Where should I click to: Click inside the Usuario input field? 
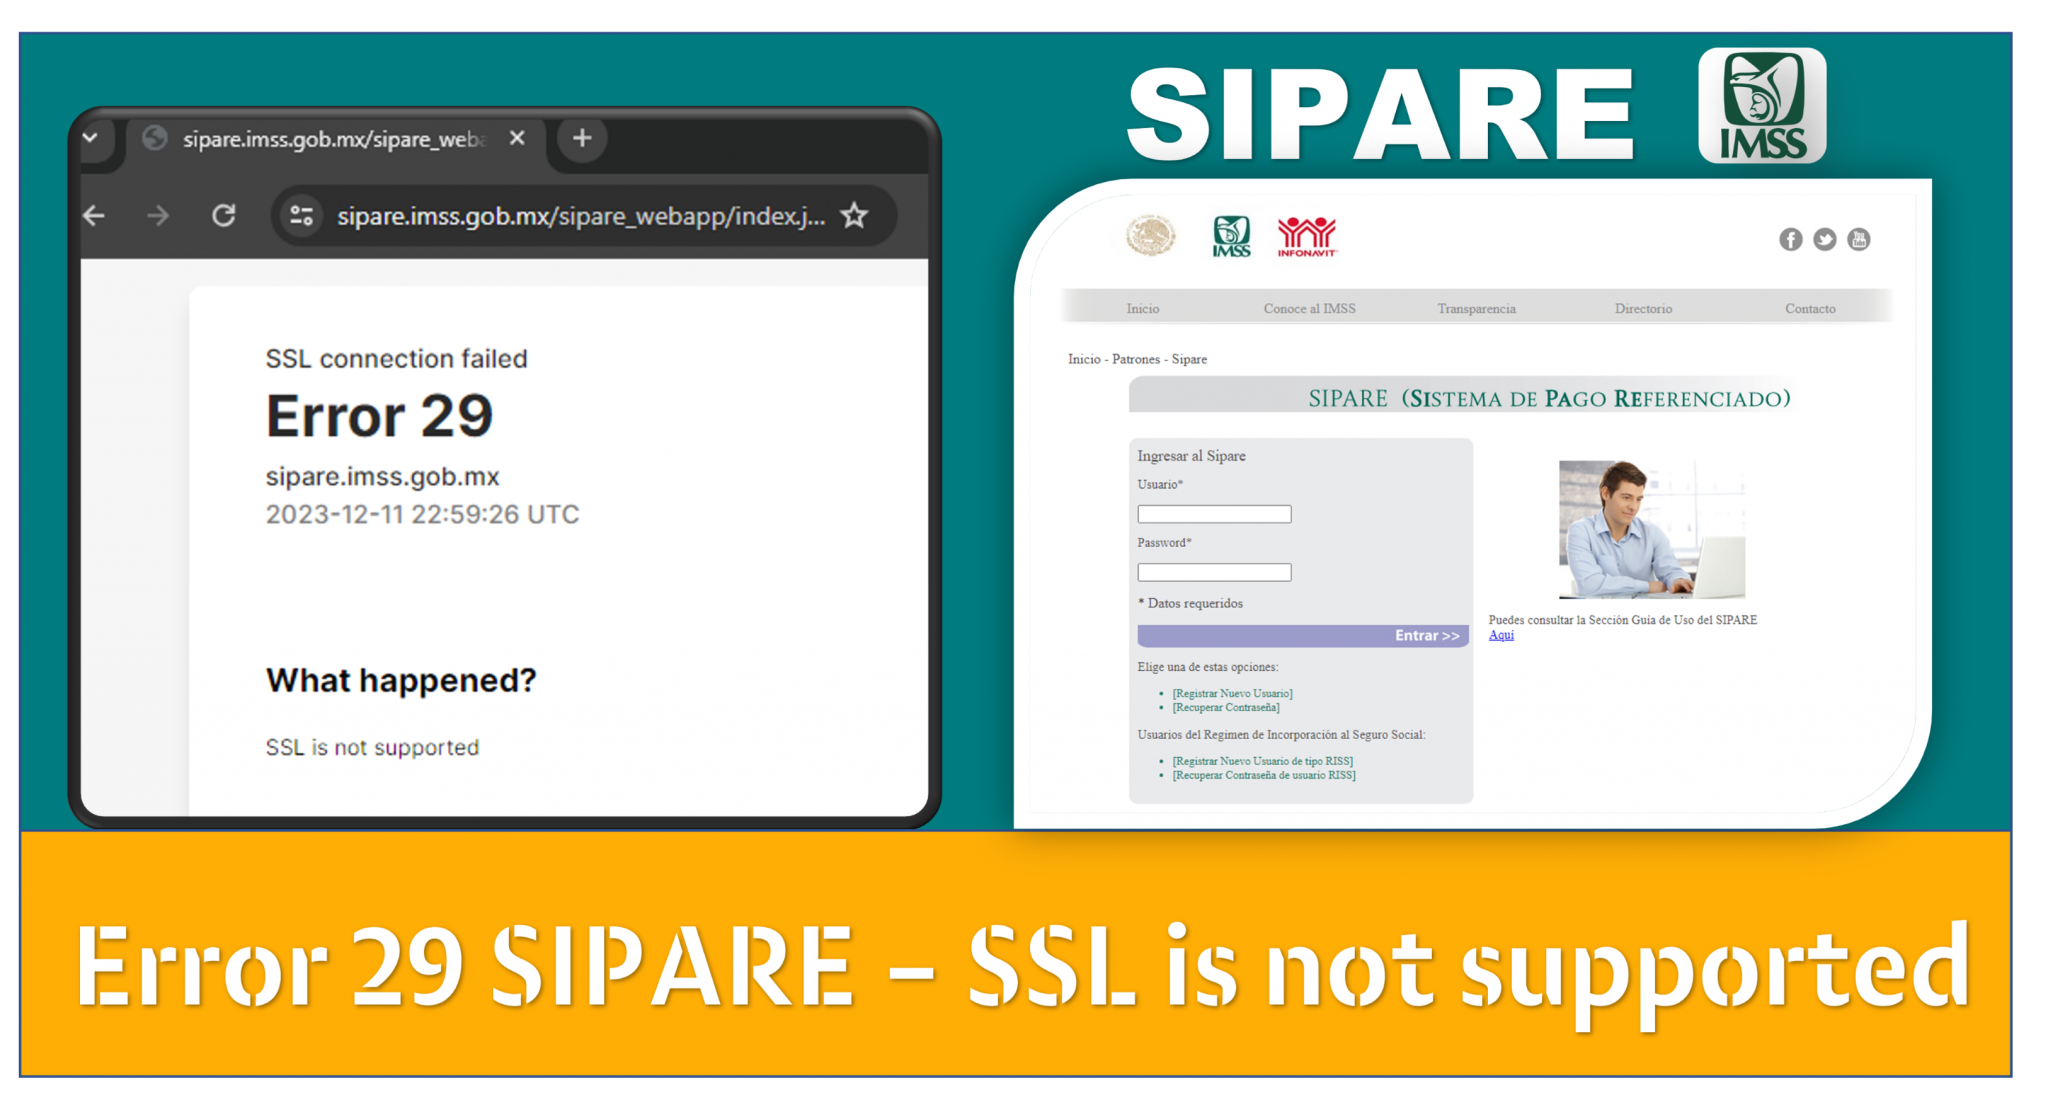1213,513
